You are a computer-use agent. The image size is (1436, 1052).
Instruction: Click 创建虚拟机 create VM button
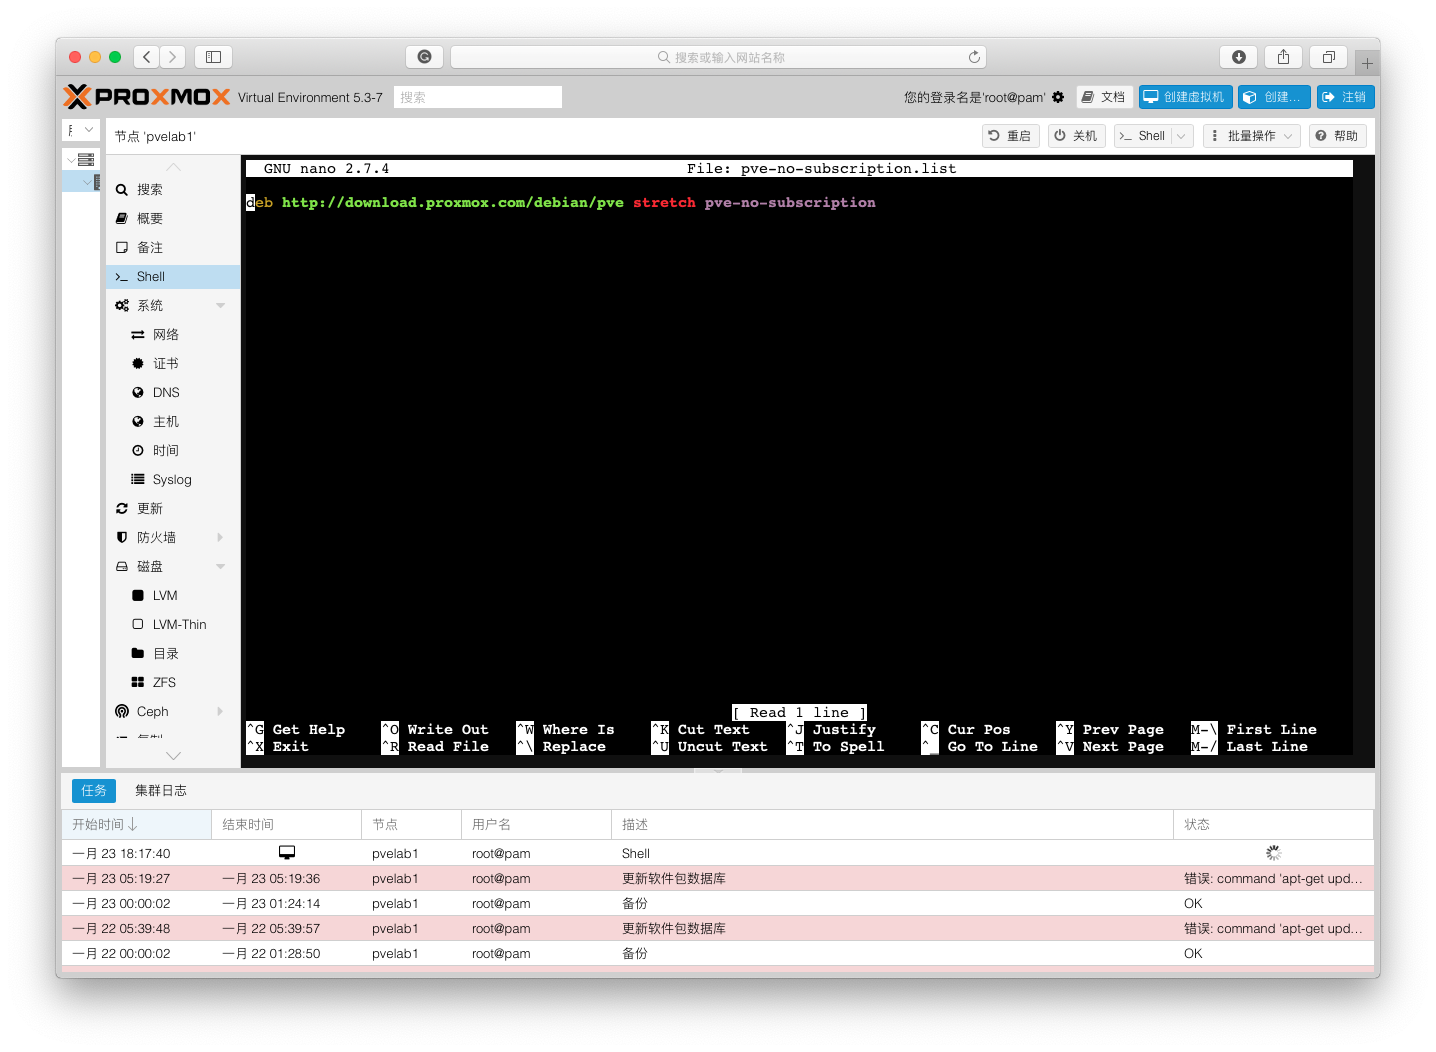1185,97
